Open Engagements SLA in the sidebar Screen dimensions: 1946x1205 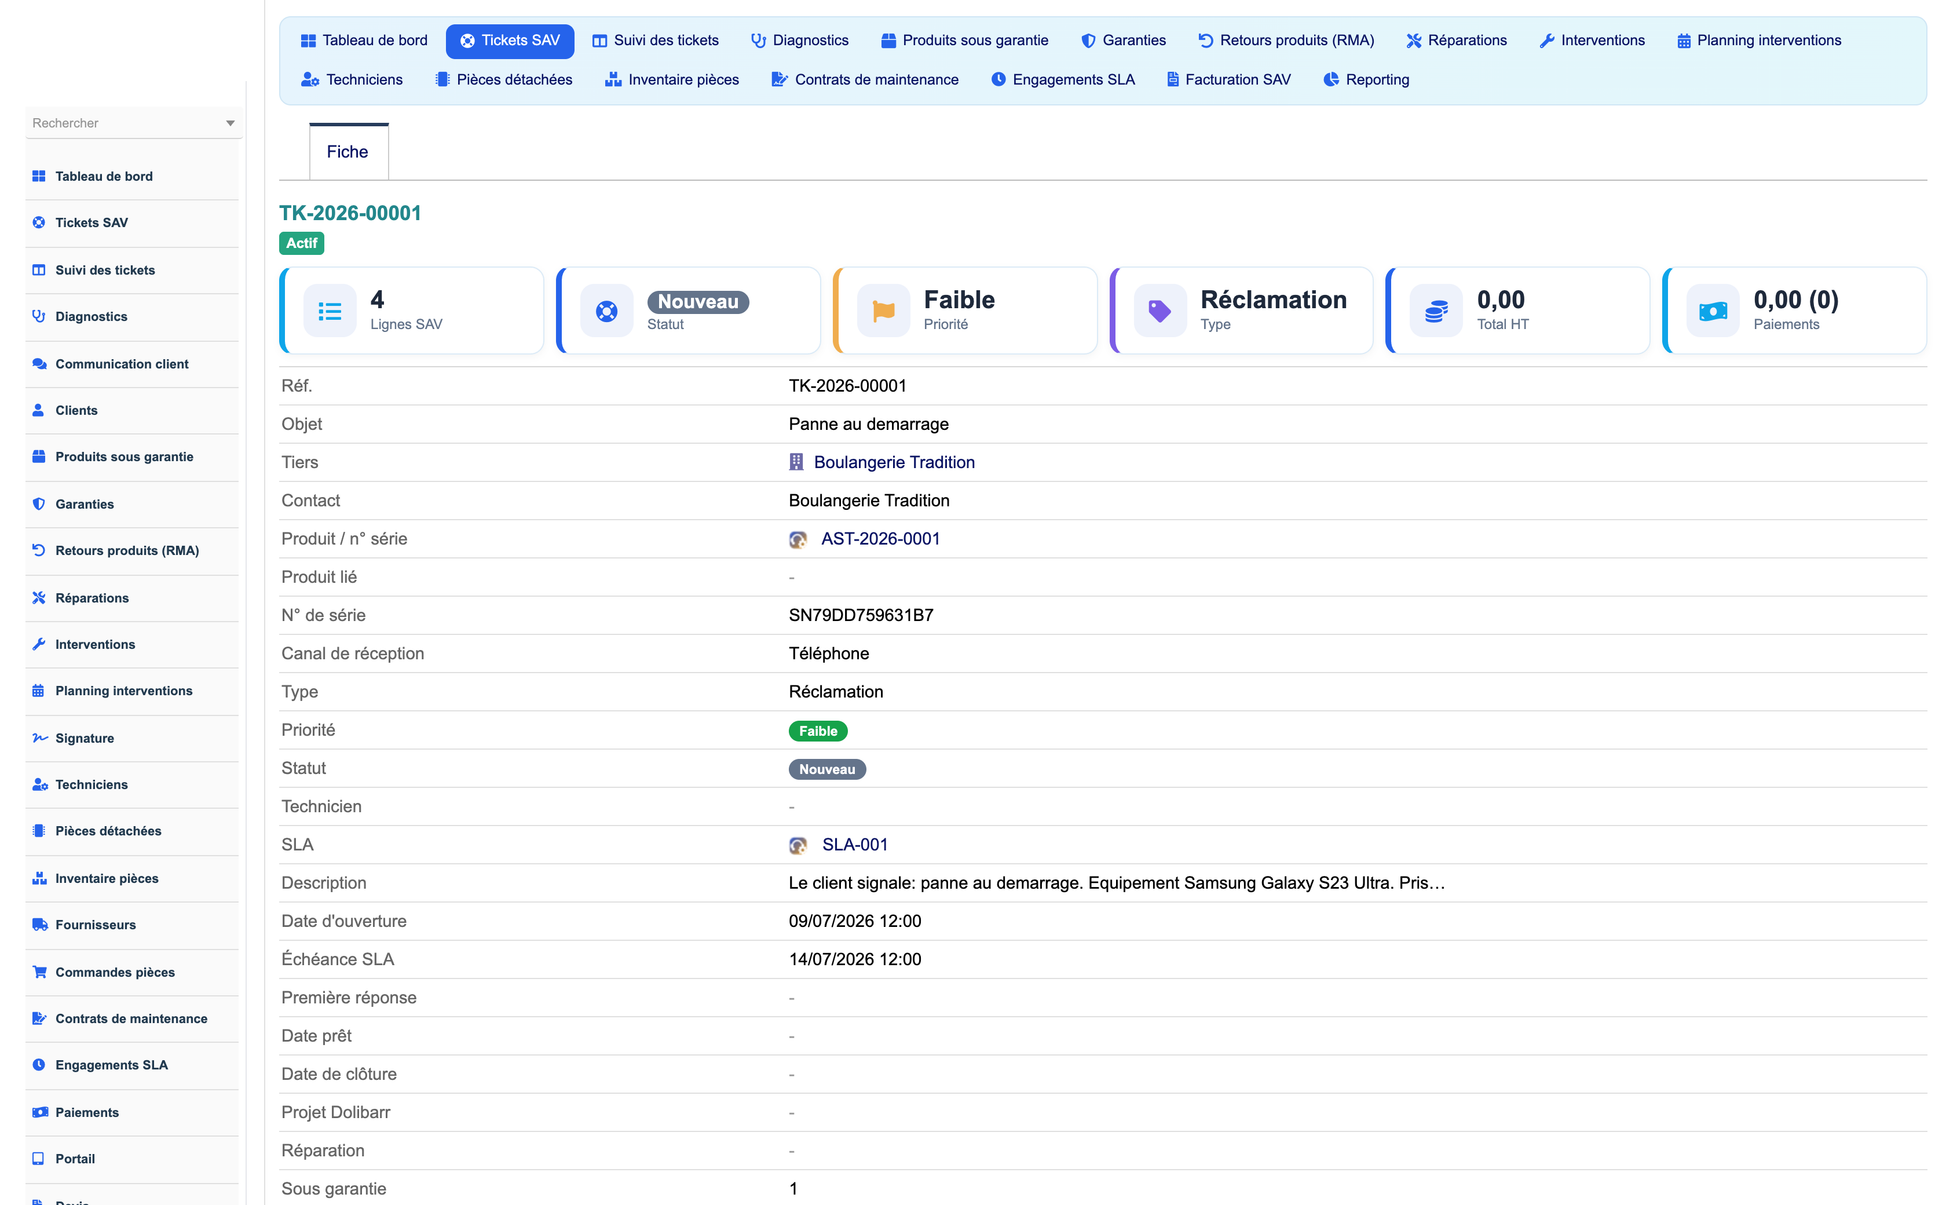coord(111,1065)
